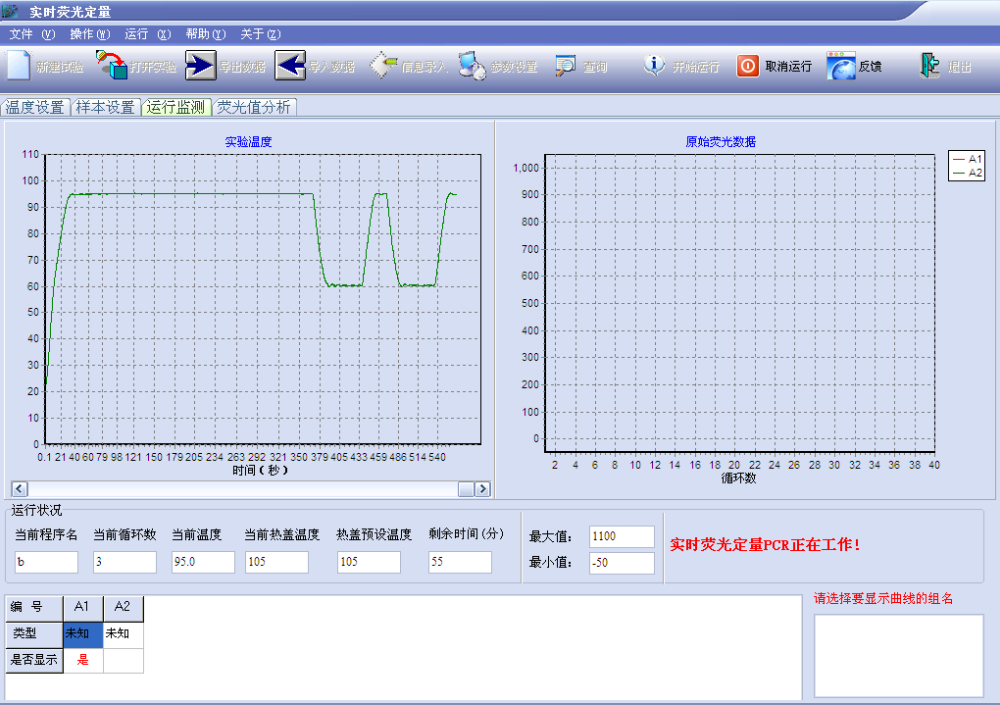This screenshot has height=705, width=1000.
Task: Click the 最大值 field showing 1100
Action: (x=622, y=537)
